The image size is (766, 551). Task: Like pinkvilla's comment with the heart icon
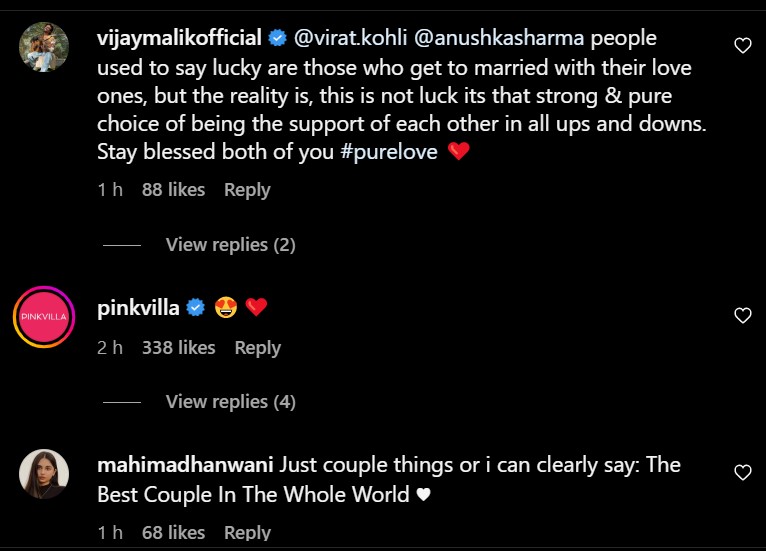pyautogui.click(x=742, y=316)
